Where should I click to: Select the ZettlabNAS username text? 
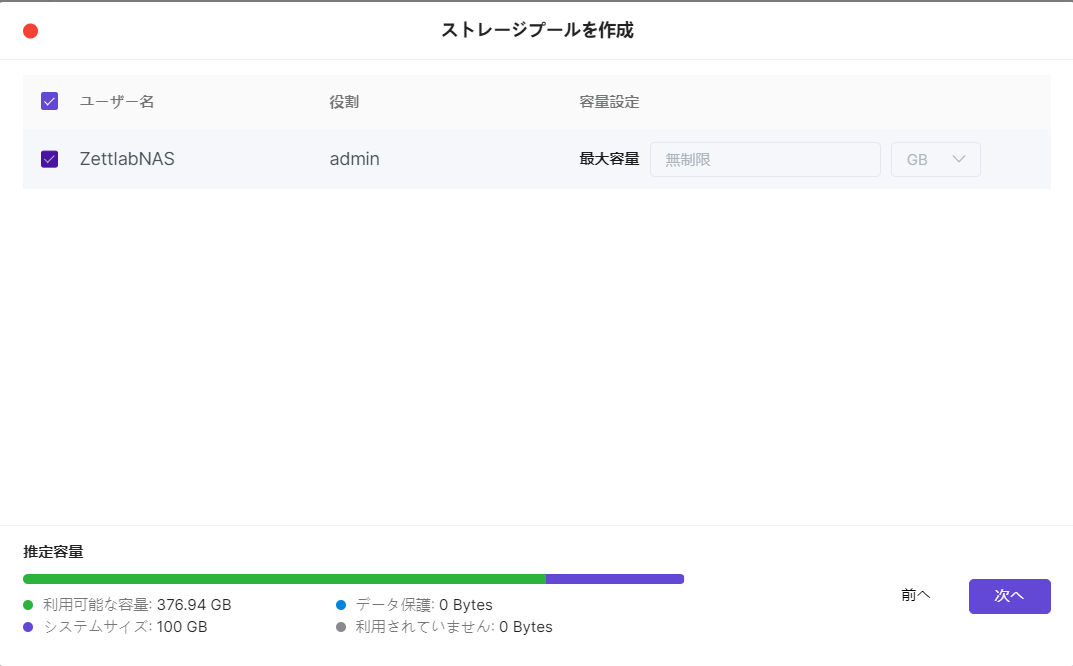127,159
